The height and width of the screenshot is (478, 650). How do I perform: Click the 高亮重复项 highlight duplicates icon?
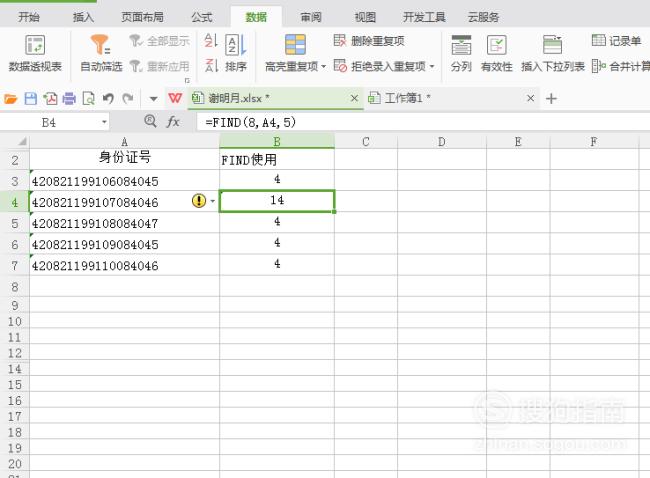(295, 45)
